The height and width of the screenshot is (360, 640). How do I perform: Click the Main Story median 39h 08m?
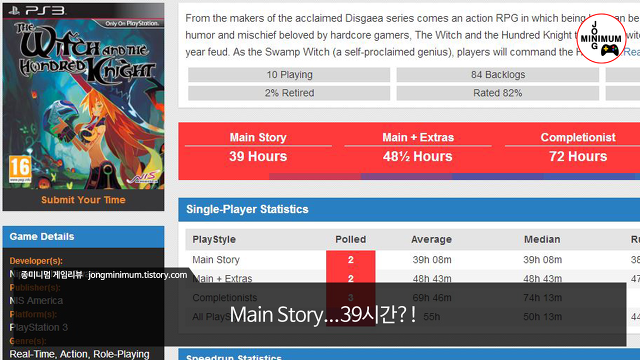coord(542,260)
